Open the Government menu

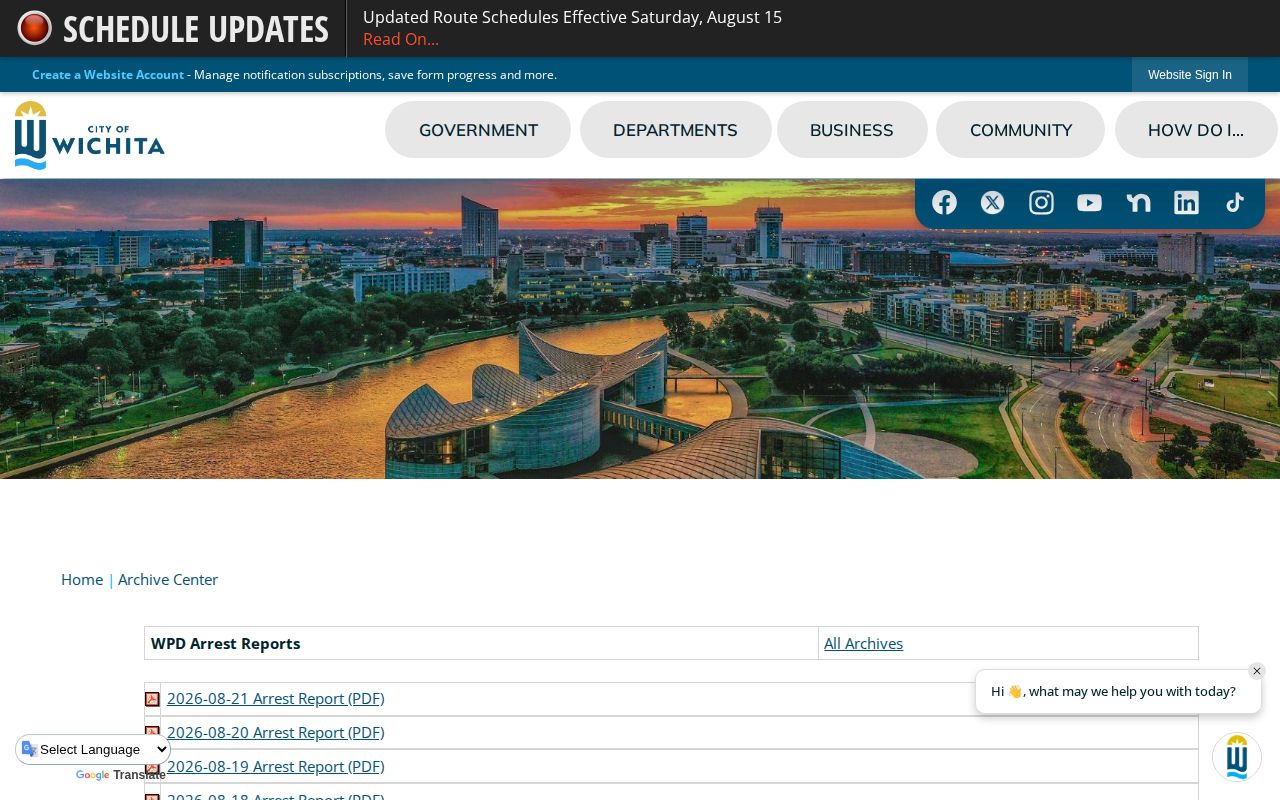[x=478, y=130]
